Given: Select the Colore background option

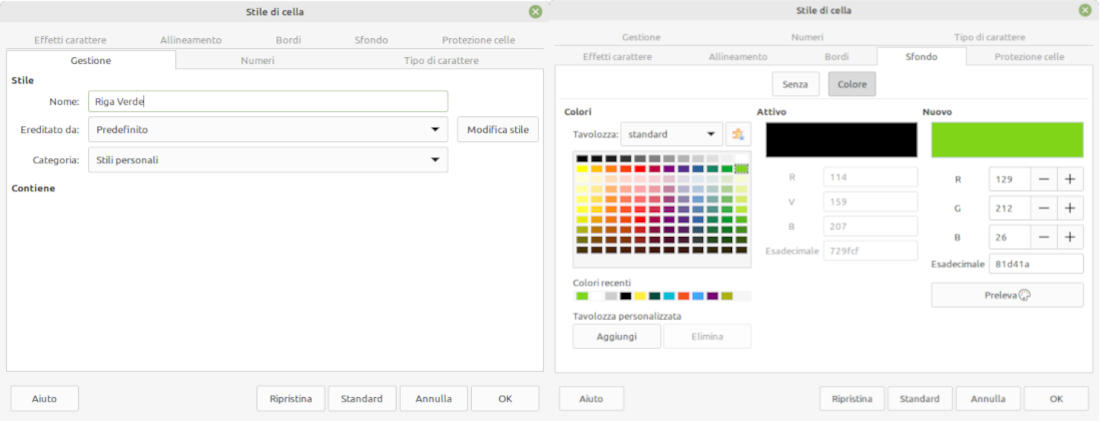Looking at the screenshot, I should click(852, 84).
